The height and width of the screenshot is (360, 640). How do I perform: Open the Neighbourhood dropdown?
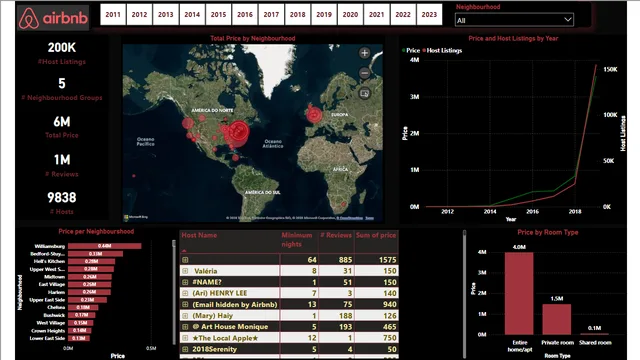[514, 20]
